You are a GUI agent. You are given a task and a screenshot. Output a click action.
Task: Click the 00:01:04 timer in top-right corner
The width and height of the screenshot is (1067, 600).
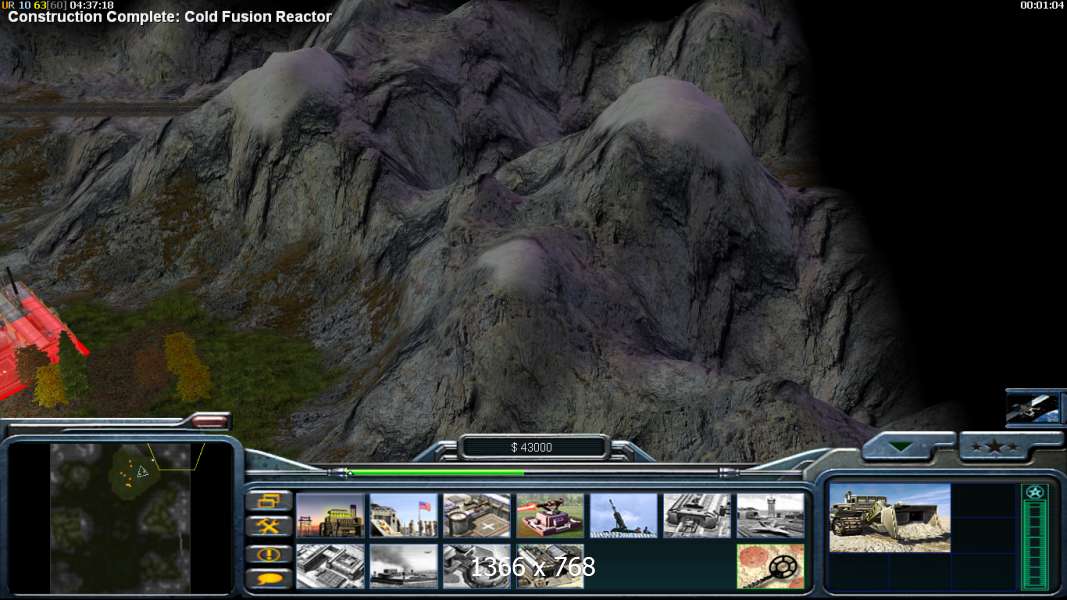pyautogui.click(x=1042, y=5)
